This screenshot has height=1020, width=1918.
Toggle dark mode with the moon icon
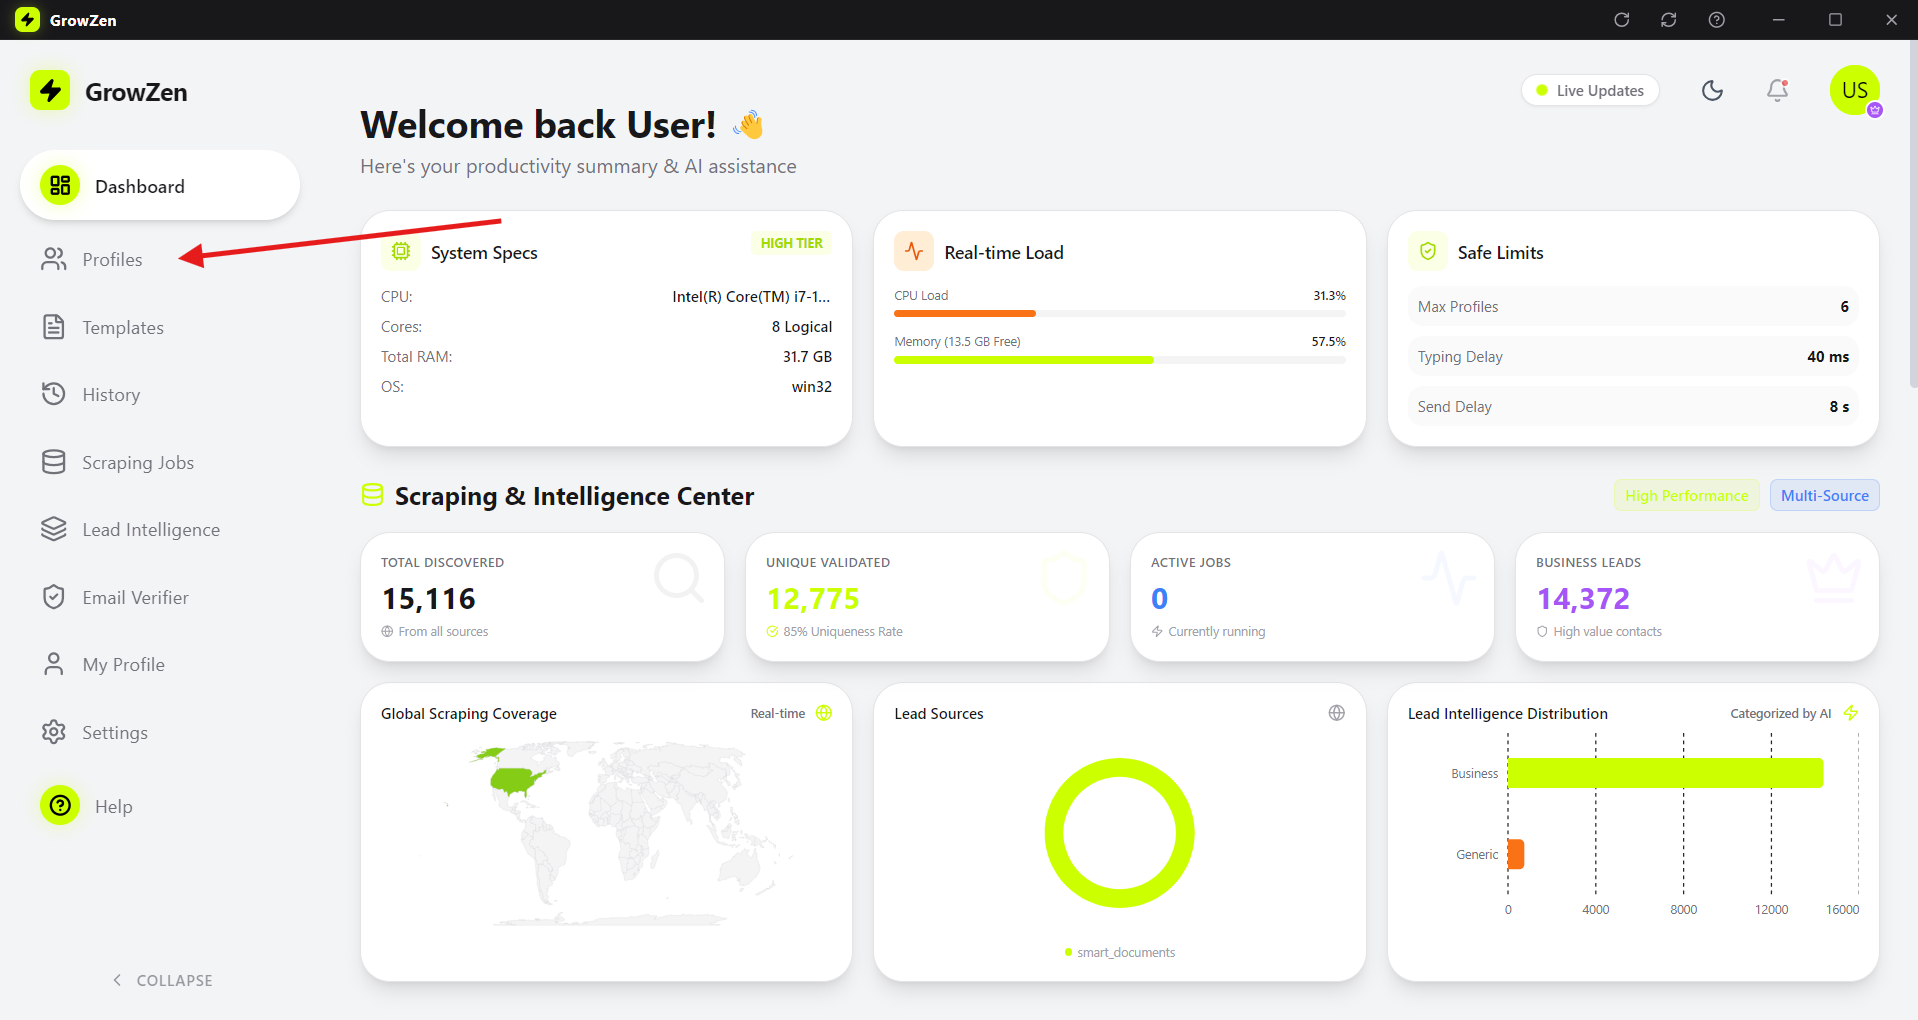click(x=1712, y=91)
